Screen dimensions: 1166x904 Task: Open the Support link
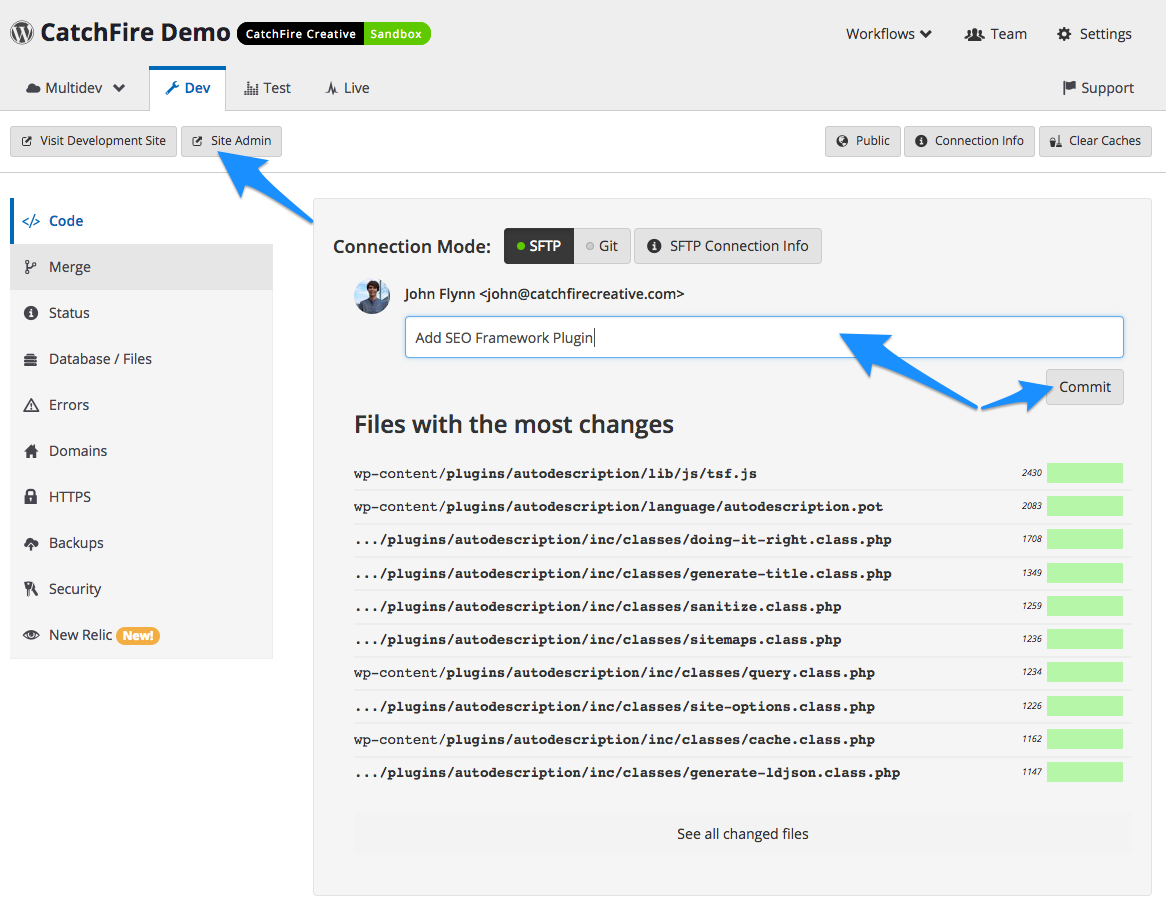click(1098, 88)
